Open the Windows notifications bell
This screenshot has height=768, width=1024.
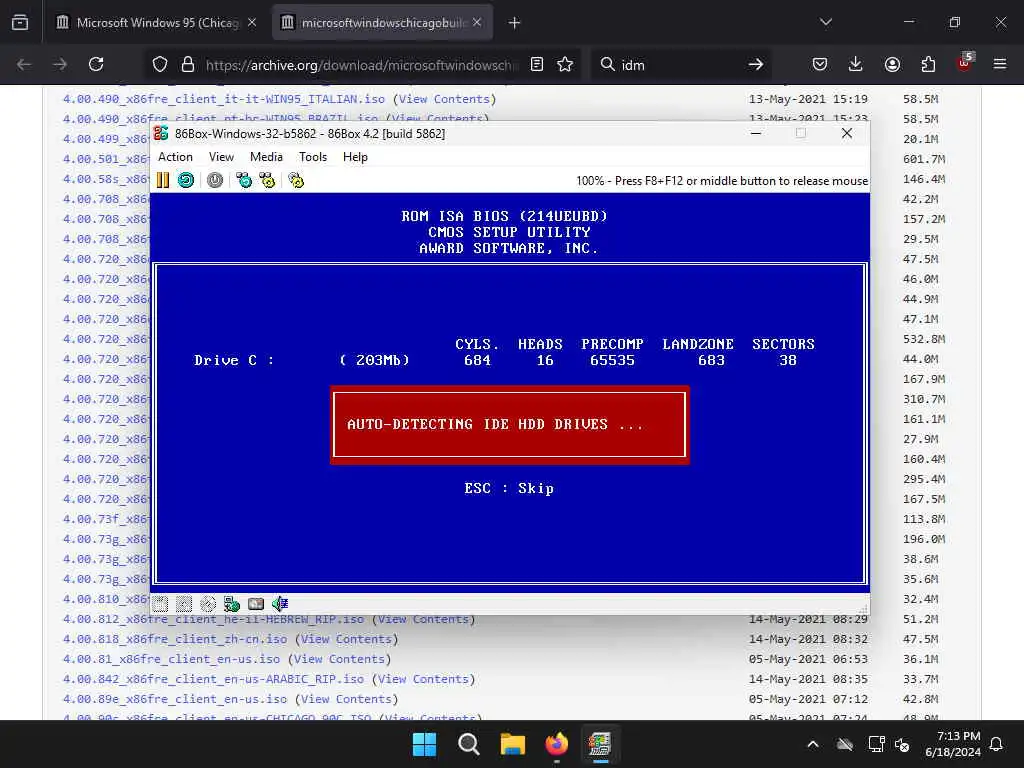(997, 744)
